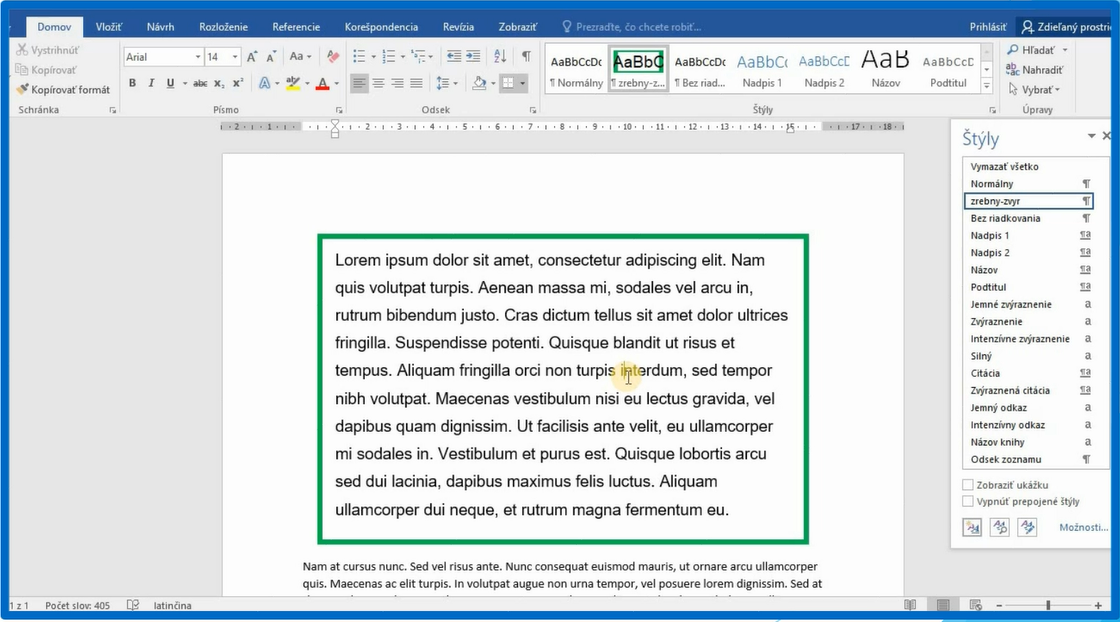This screenshot has width=1120, height=622.
Task: Click the italic formatting icon
Action: click(x=151, y=83)
